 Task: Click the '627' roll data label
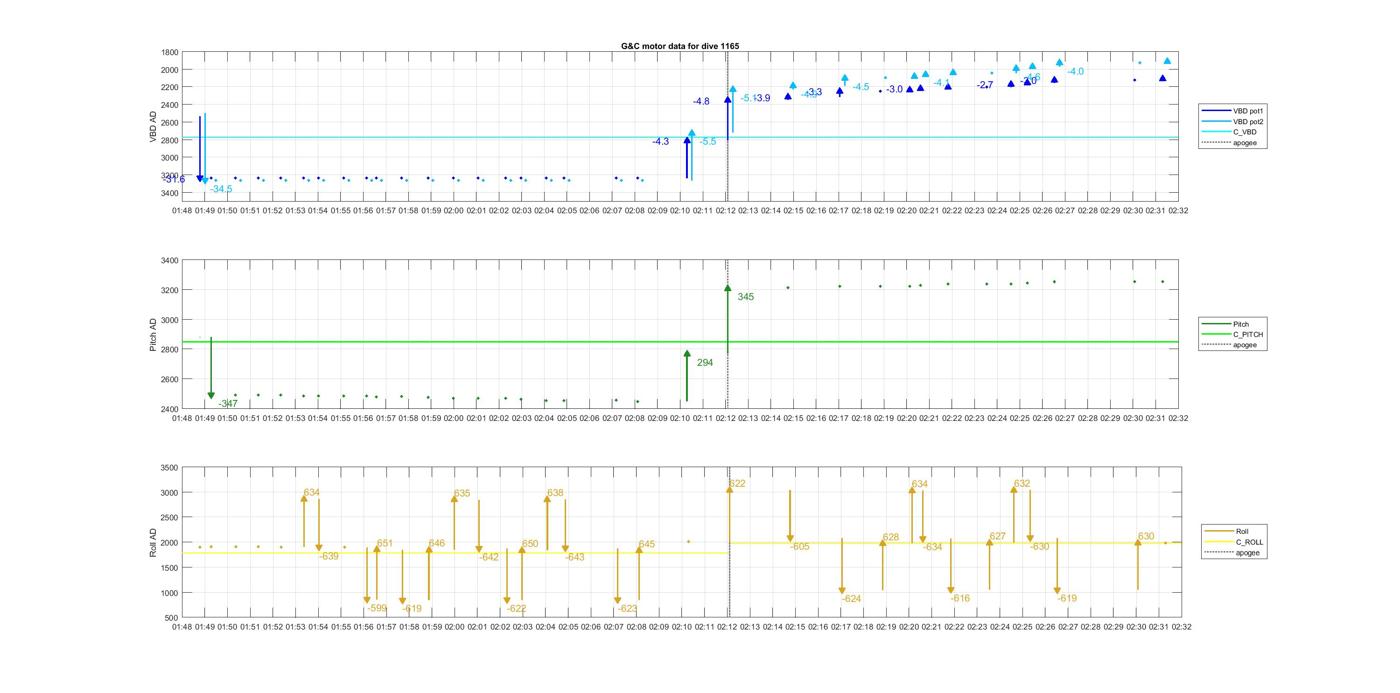(x=997, y=537)
